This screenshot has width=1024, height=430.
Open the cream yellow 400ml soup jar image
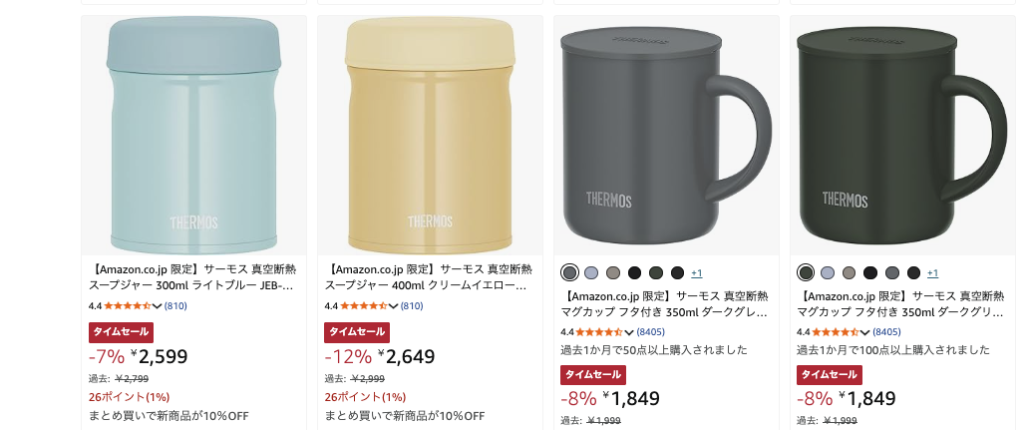(430, 135)
